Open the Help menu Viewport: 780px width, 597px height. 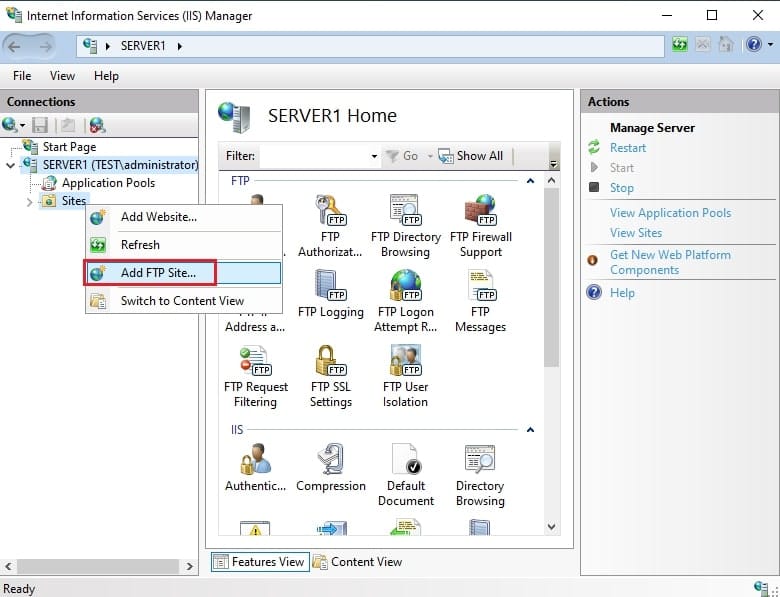coord(106,76)
